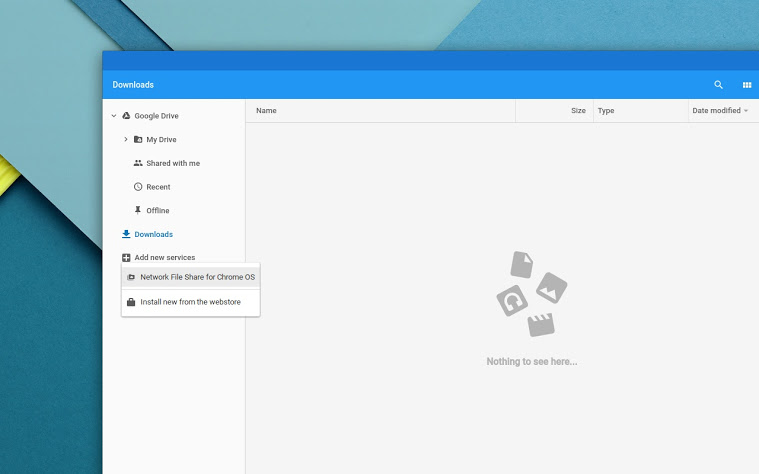Viewport: 759px width, 474px height.
Task: Click the Offline pin icon
Action: (138, 210)
